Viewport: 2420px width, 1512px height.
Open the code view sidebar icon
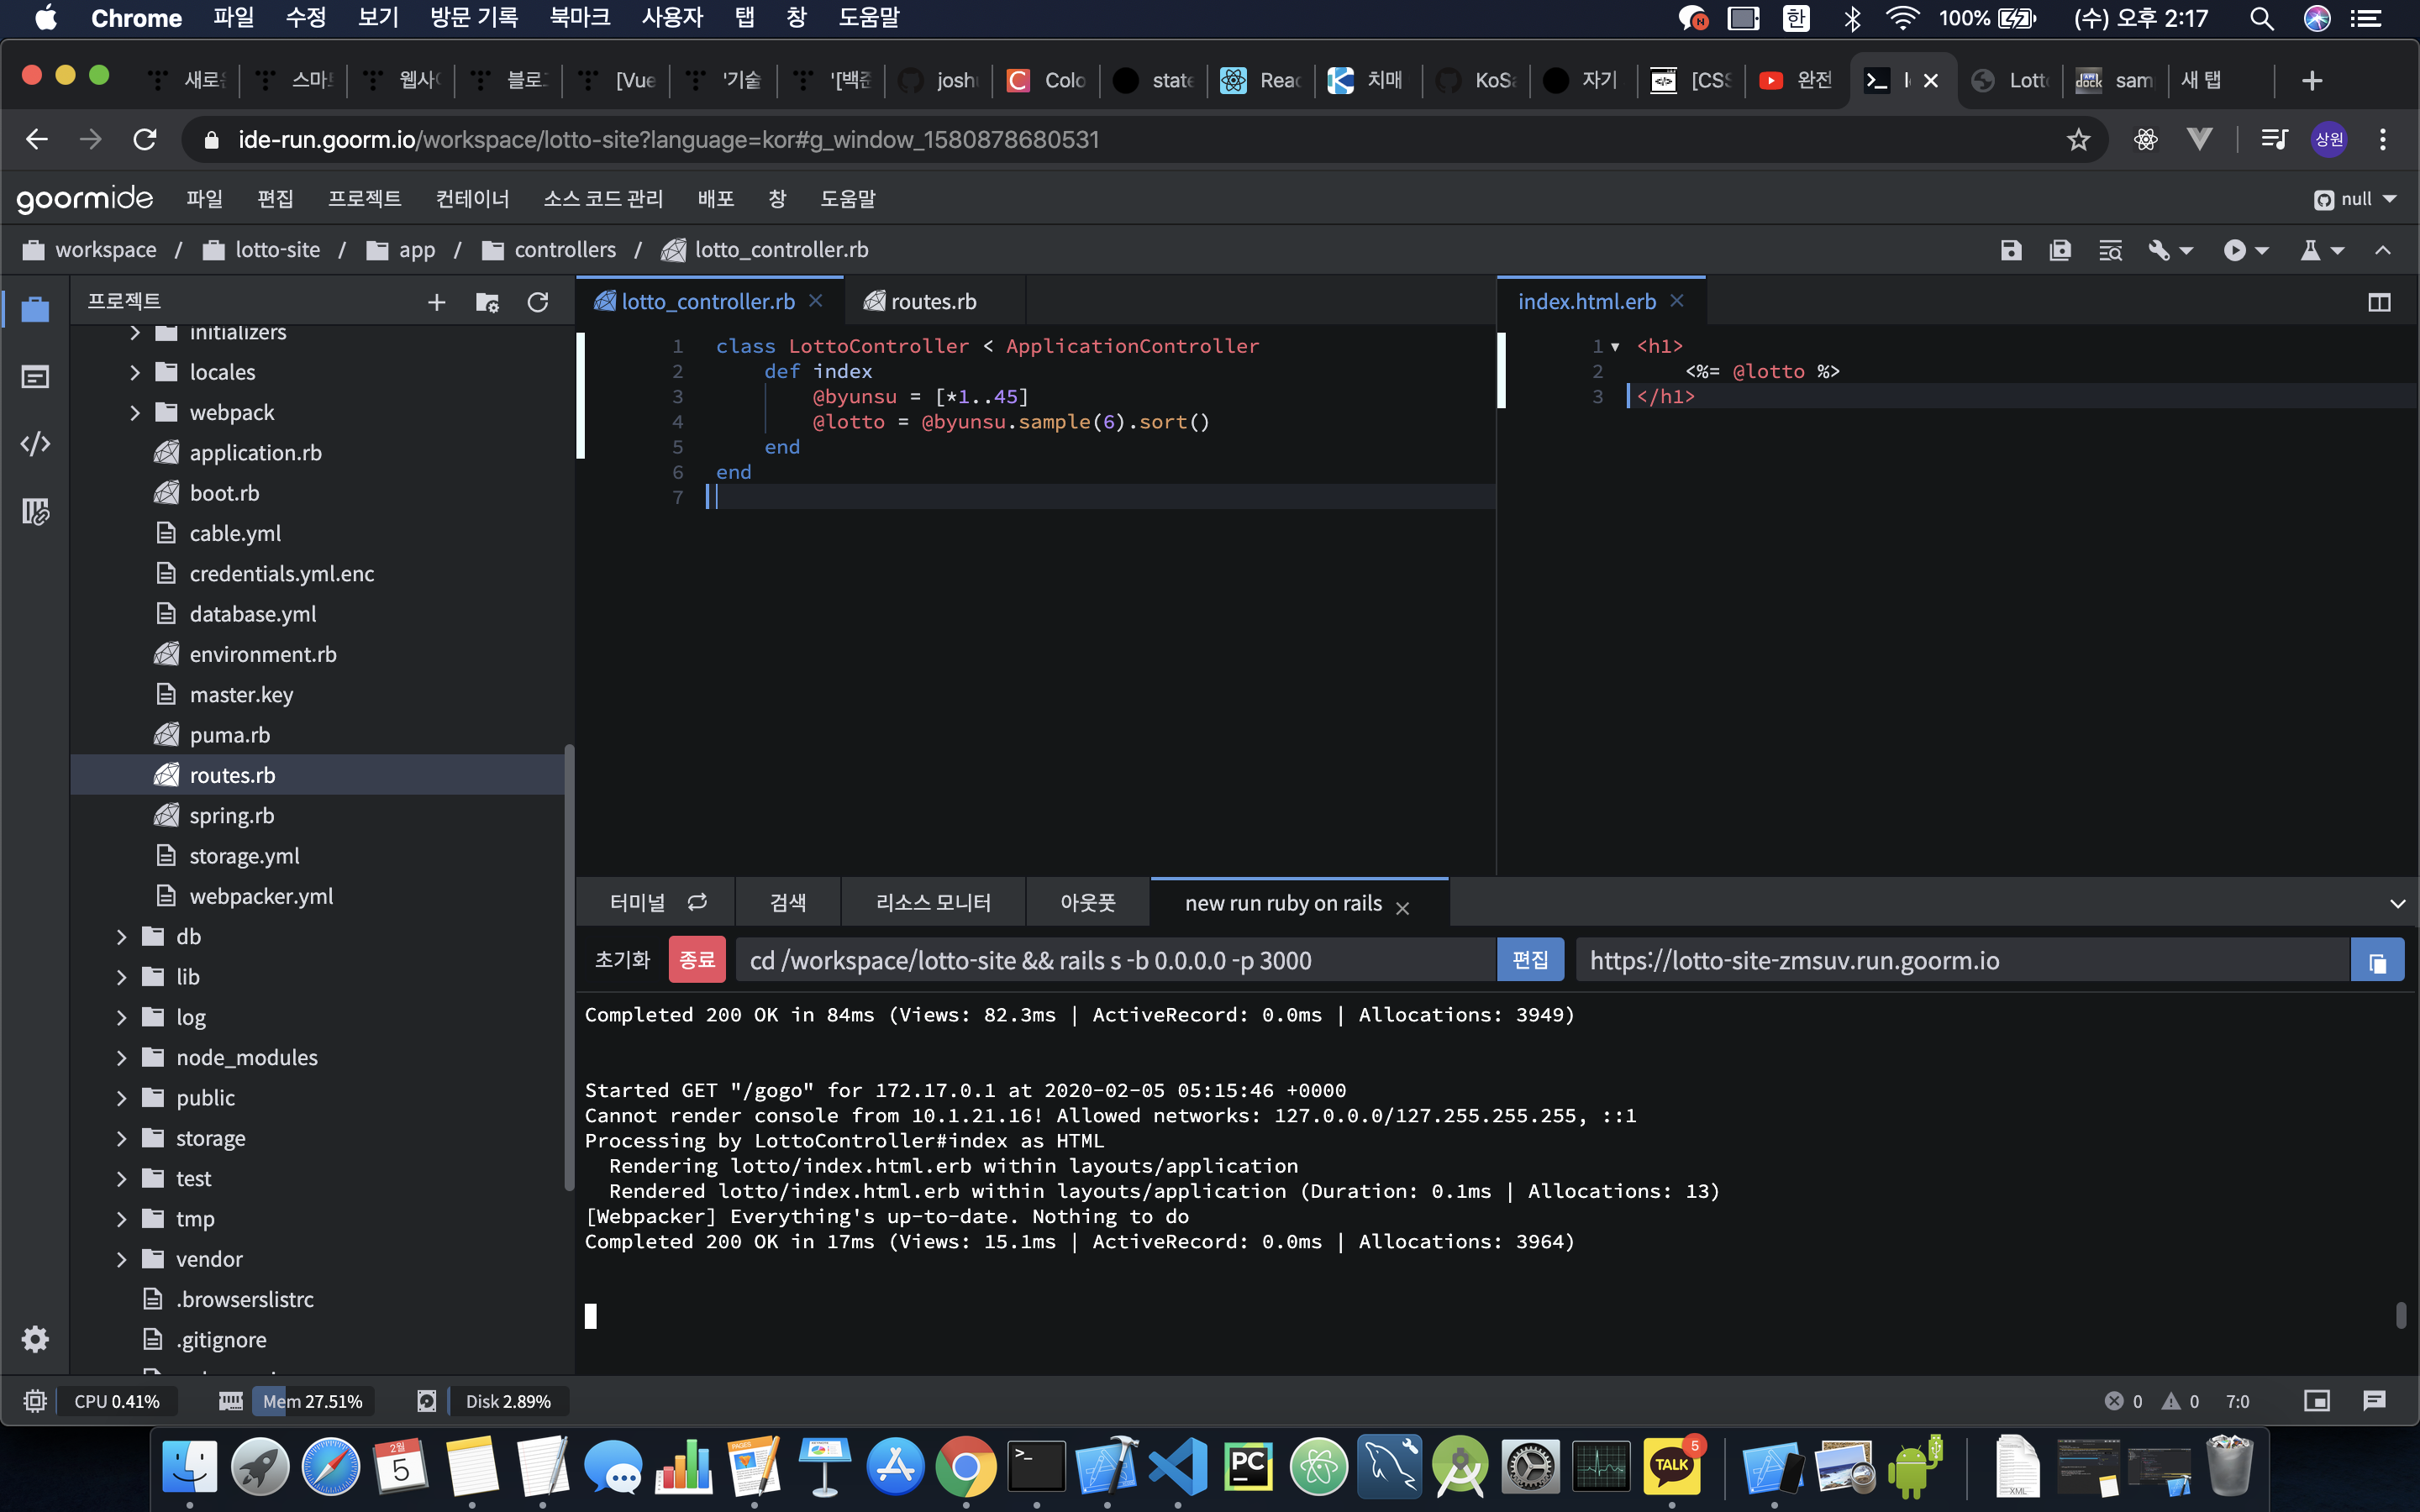[x=35, y=444]
